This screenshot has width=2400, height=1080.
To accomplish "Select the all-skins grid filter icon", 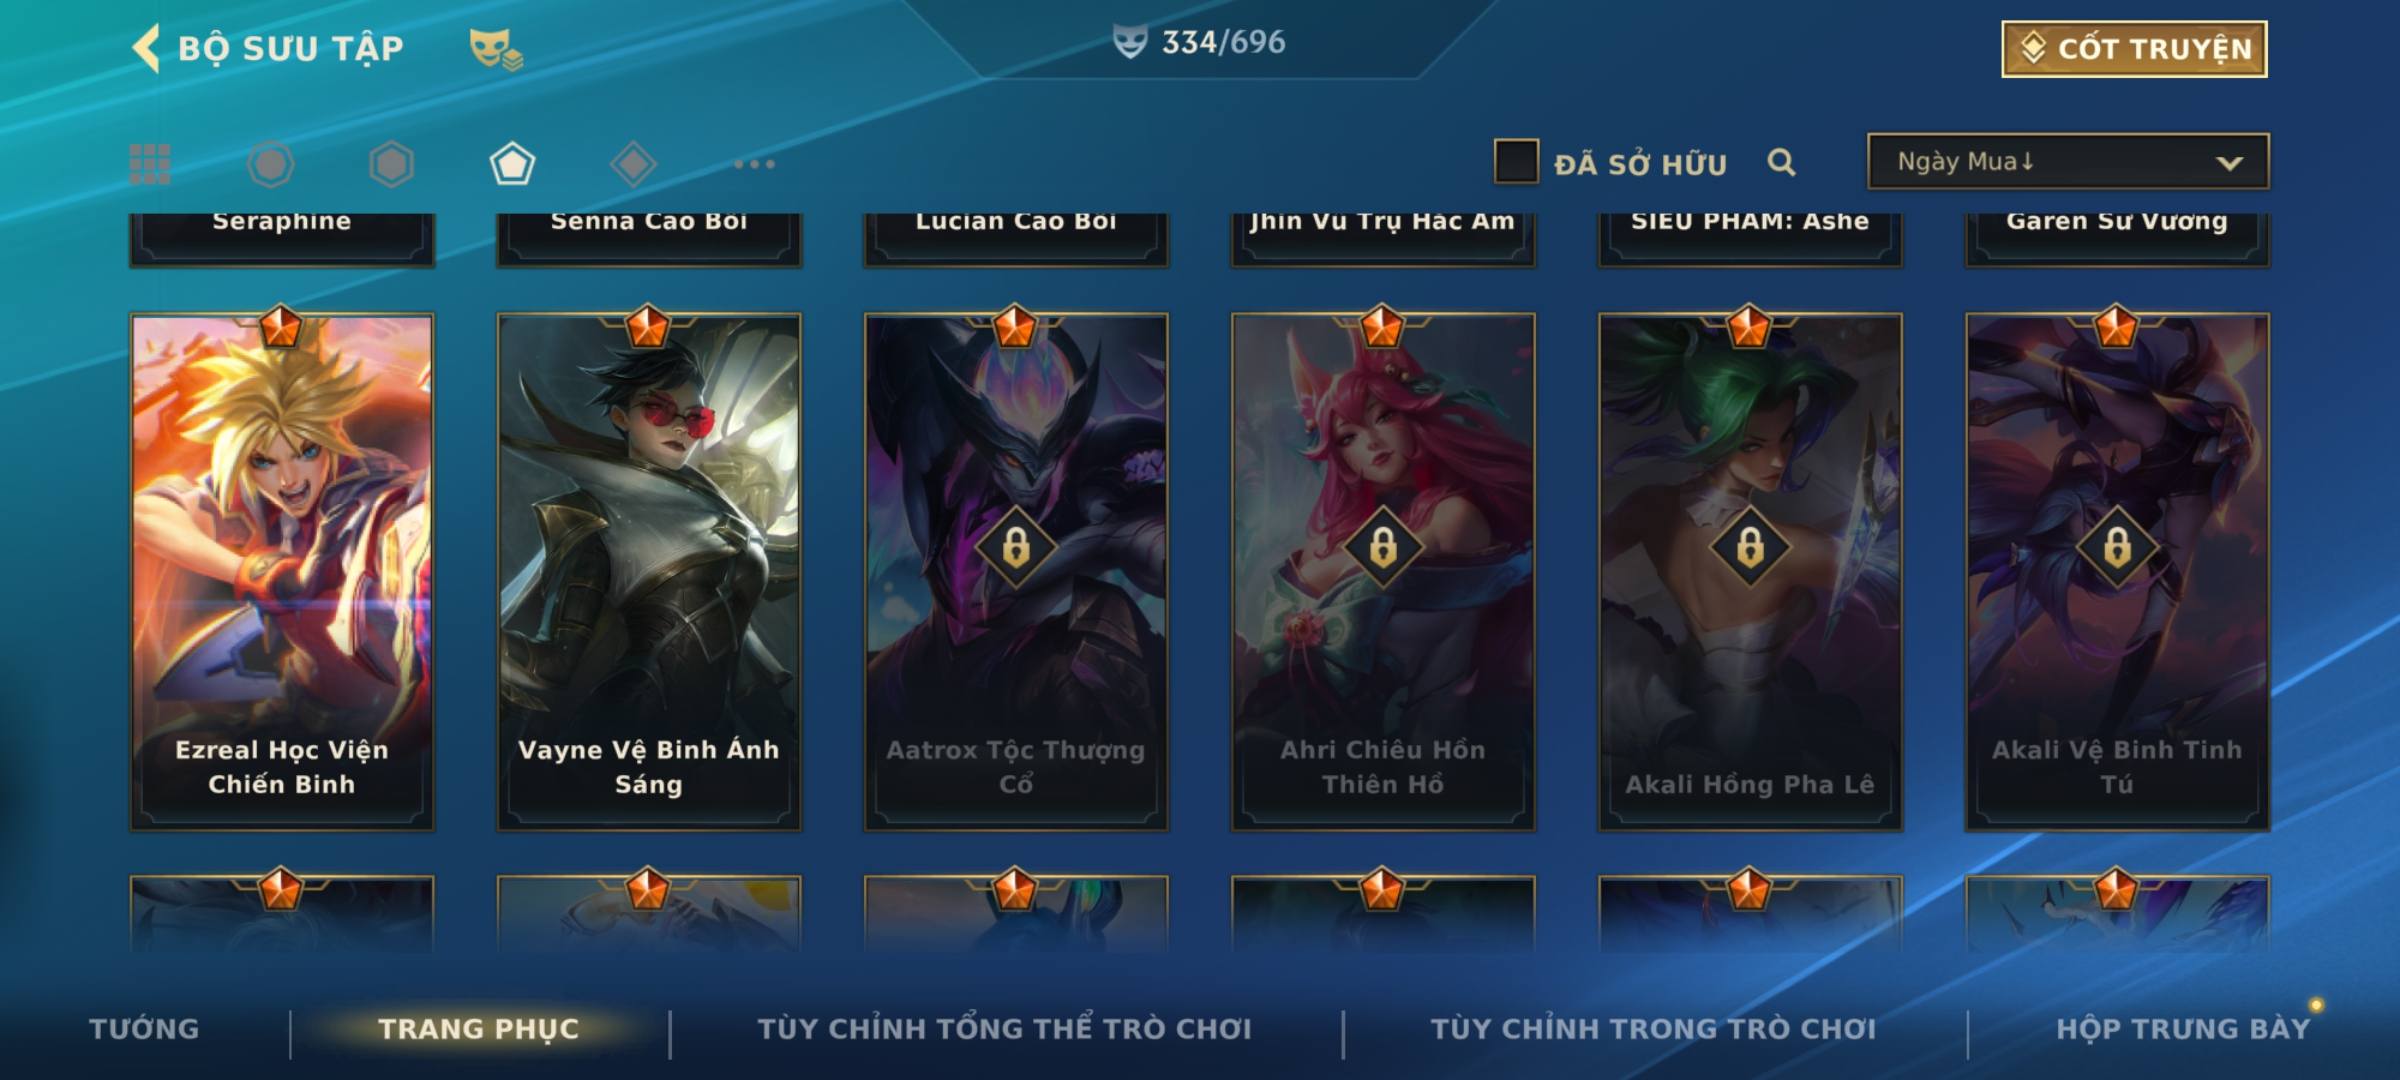I will pyautogui.click(x=150, y=164).
